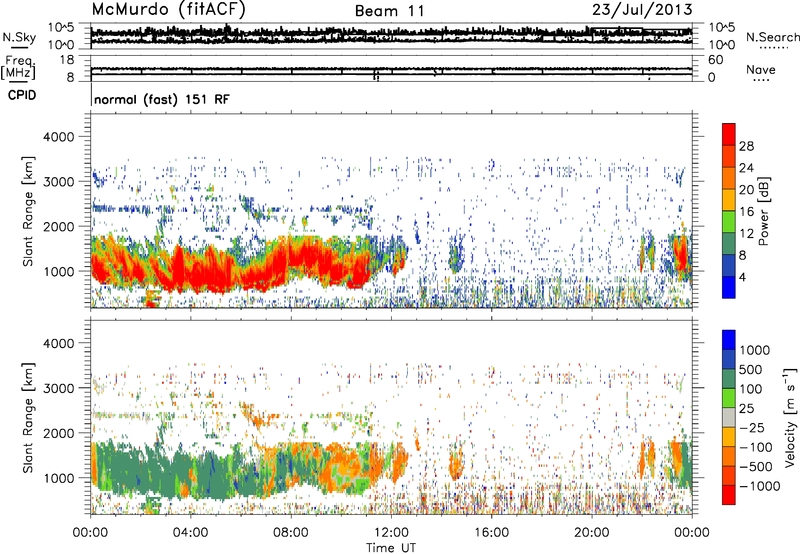Image resolution: width=800 pixels, height=554 pixels.
Task: Click the '4' Power scale value
Action: click(743, 277)
